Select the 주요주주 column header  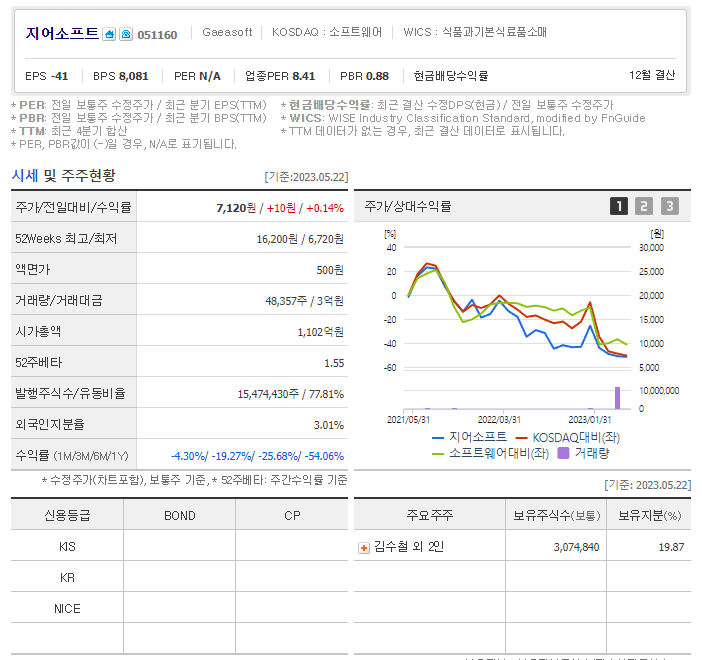pyautogui.click(x=429, y=515)
